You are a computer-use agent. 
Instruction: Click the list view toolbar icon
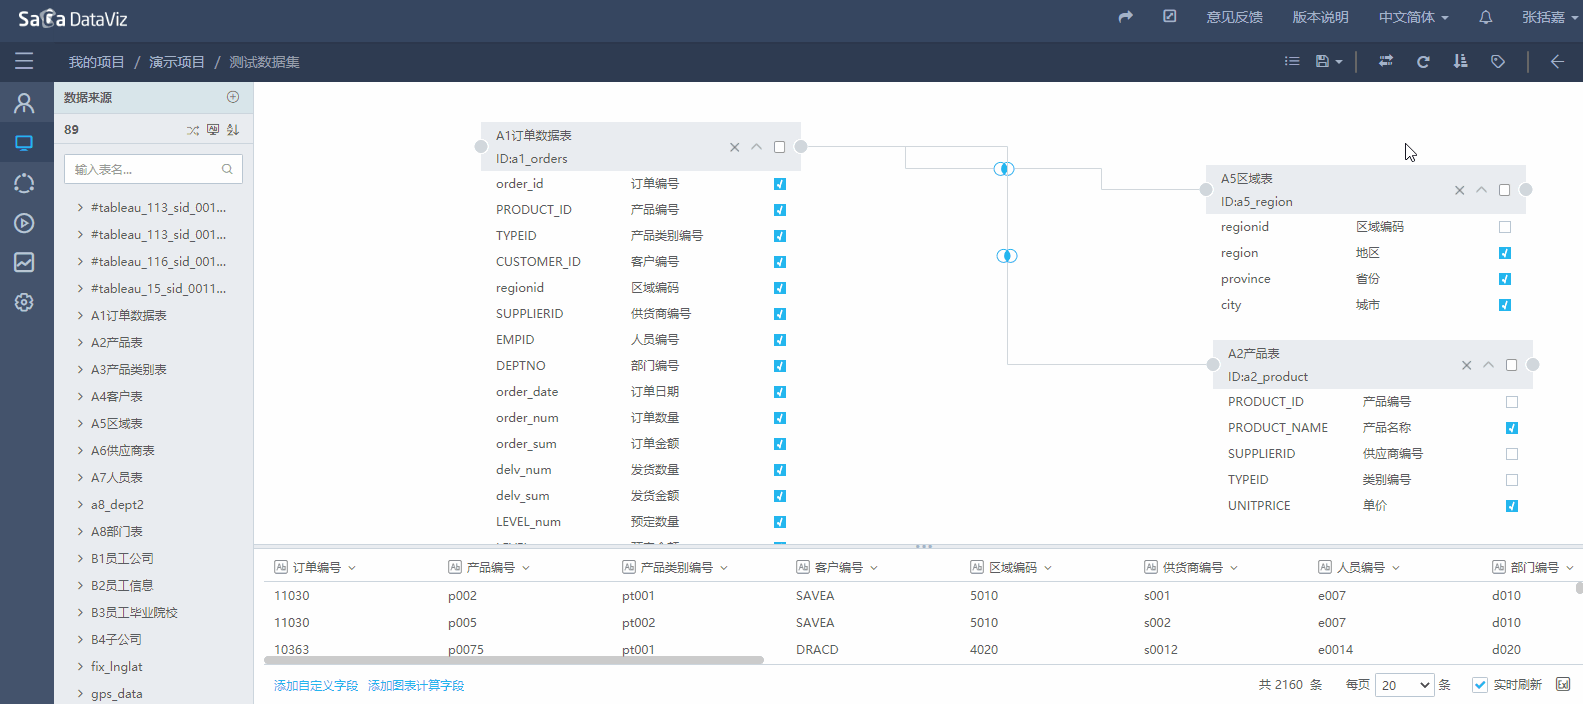[1292, 61]
